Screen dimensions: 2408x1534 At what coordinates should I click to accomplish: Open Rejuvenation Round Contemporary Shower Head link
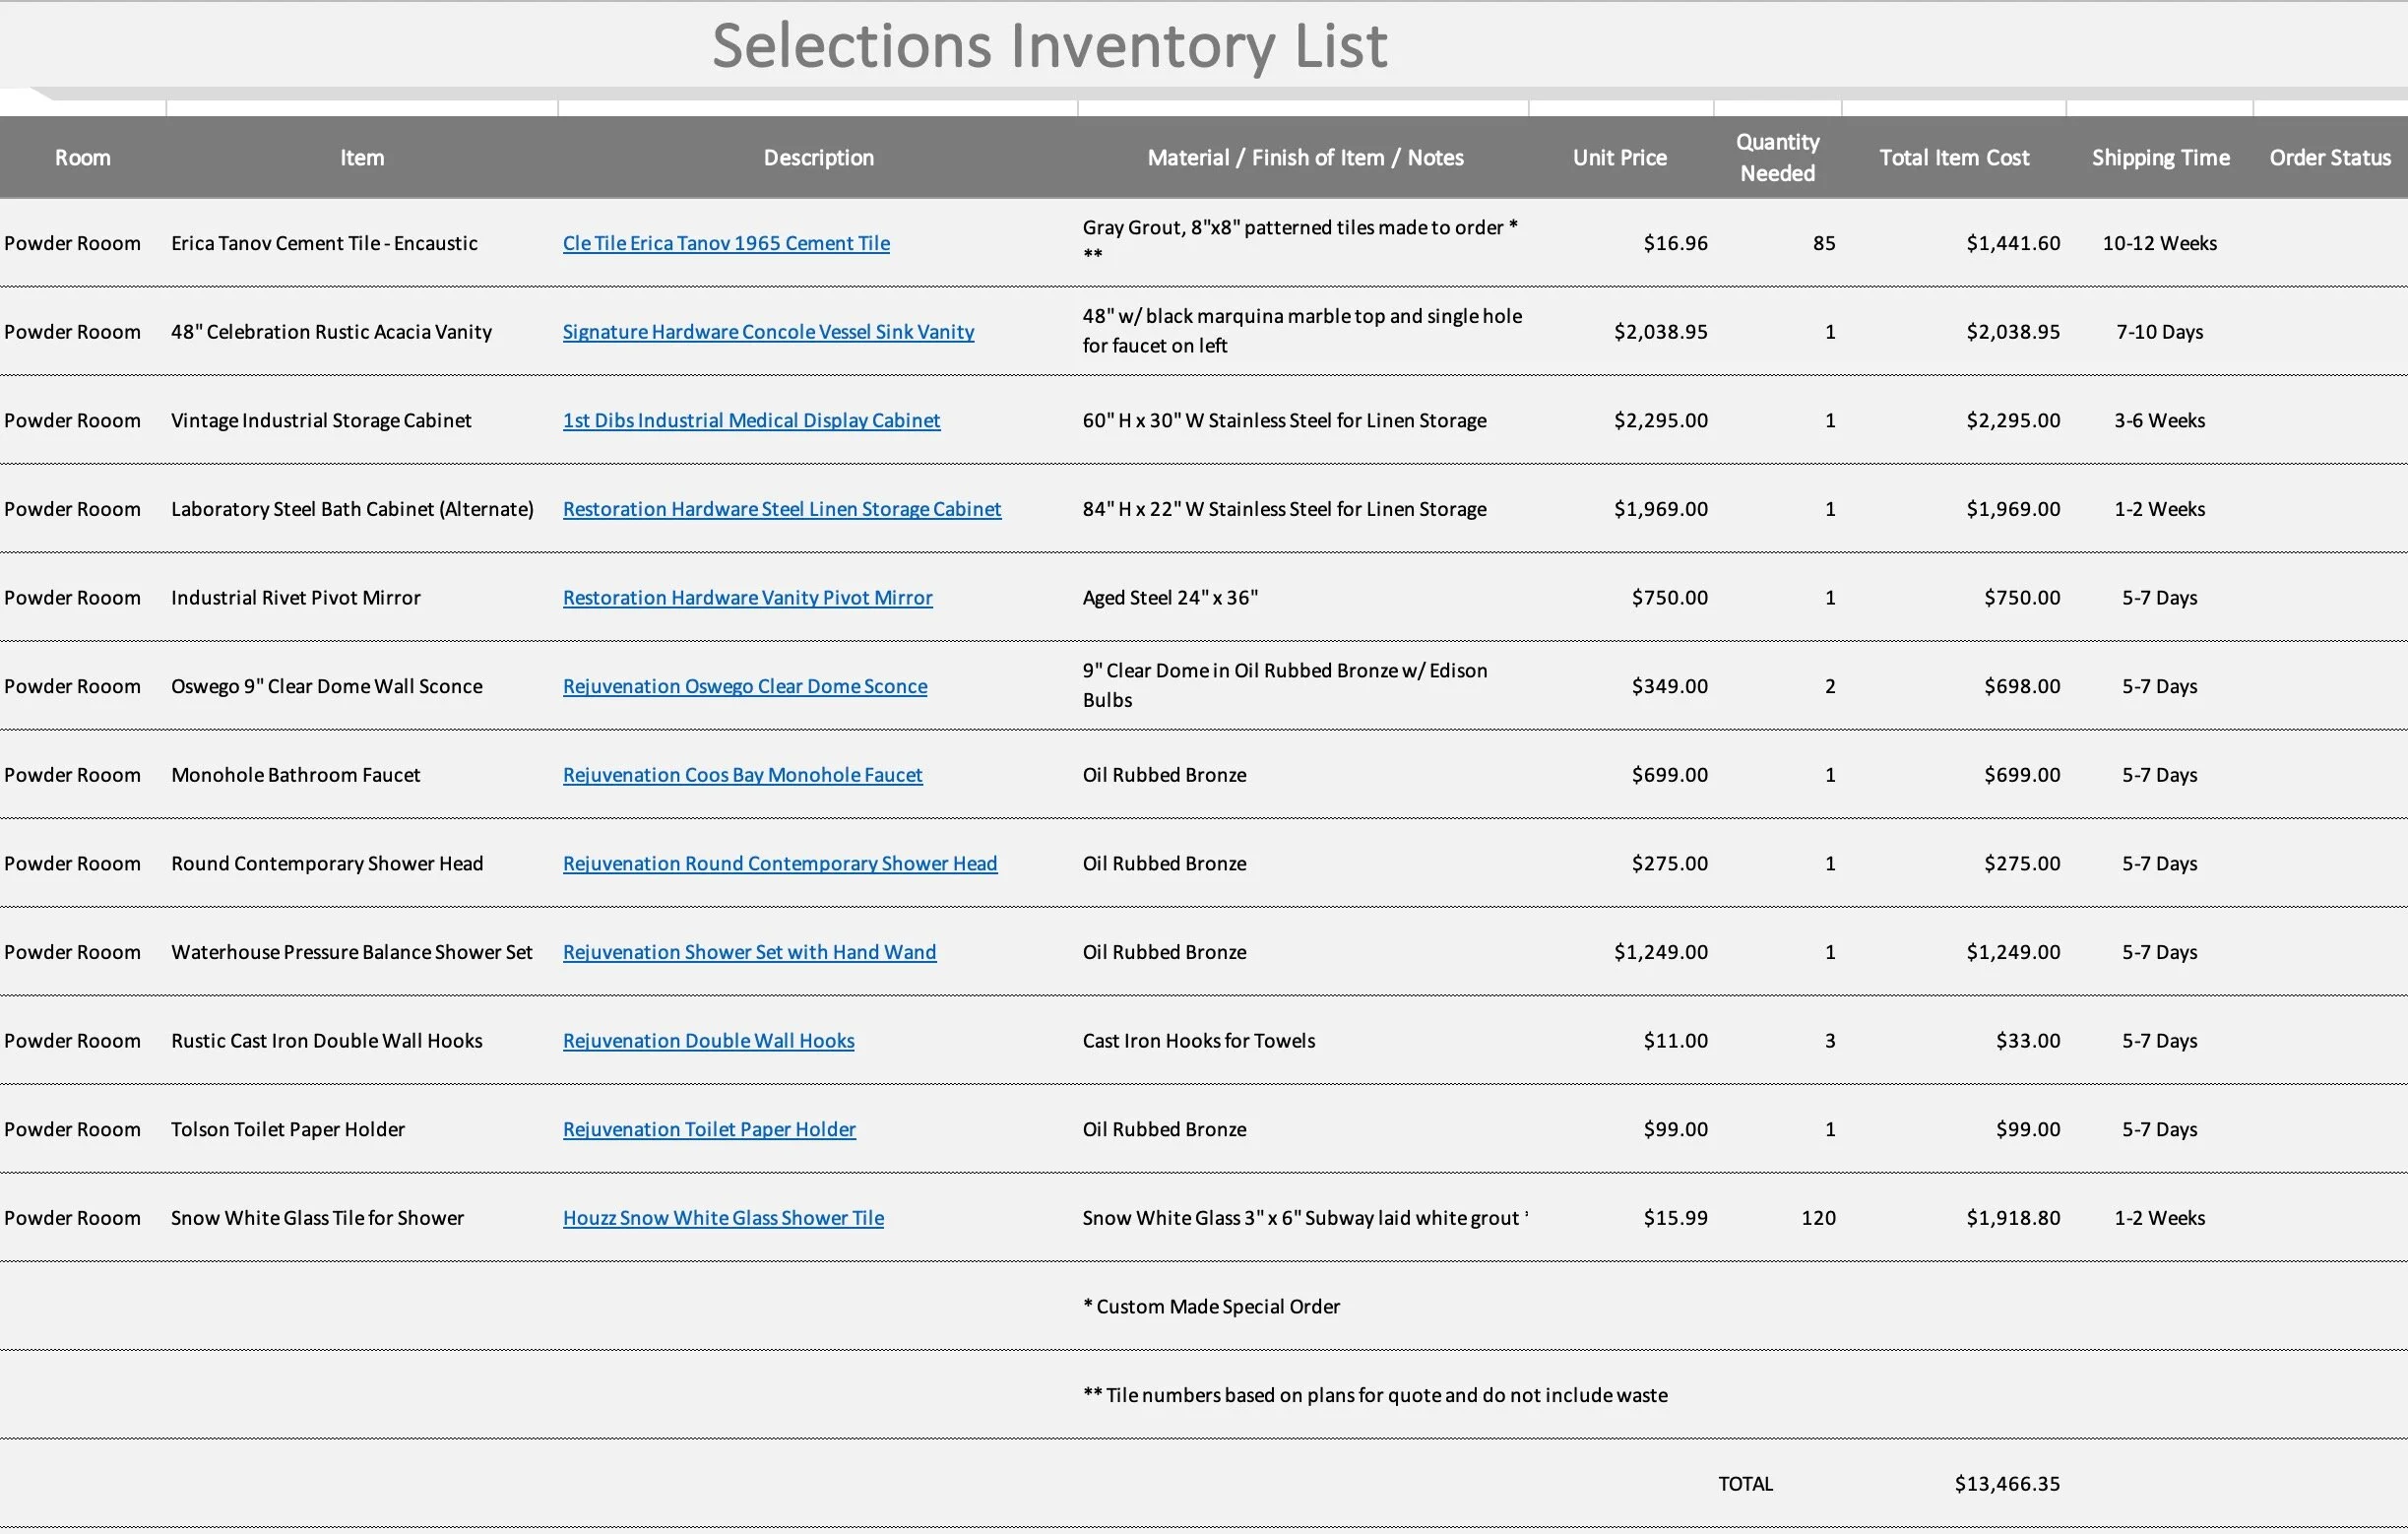779,863
